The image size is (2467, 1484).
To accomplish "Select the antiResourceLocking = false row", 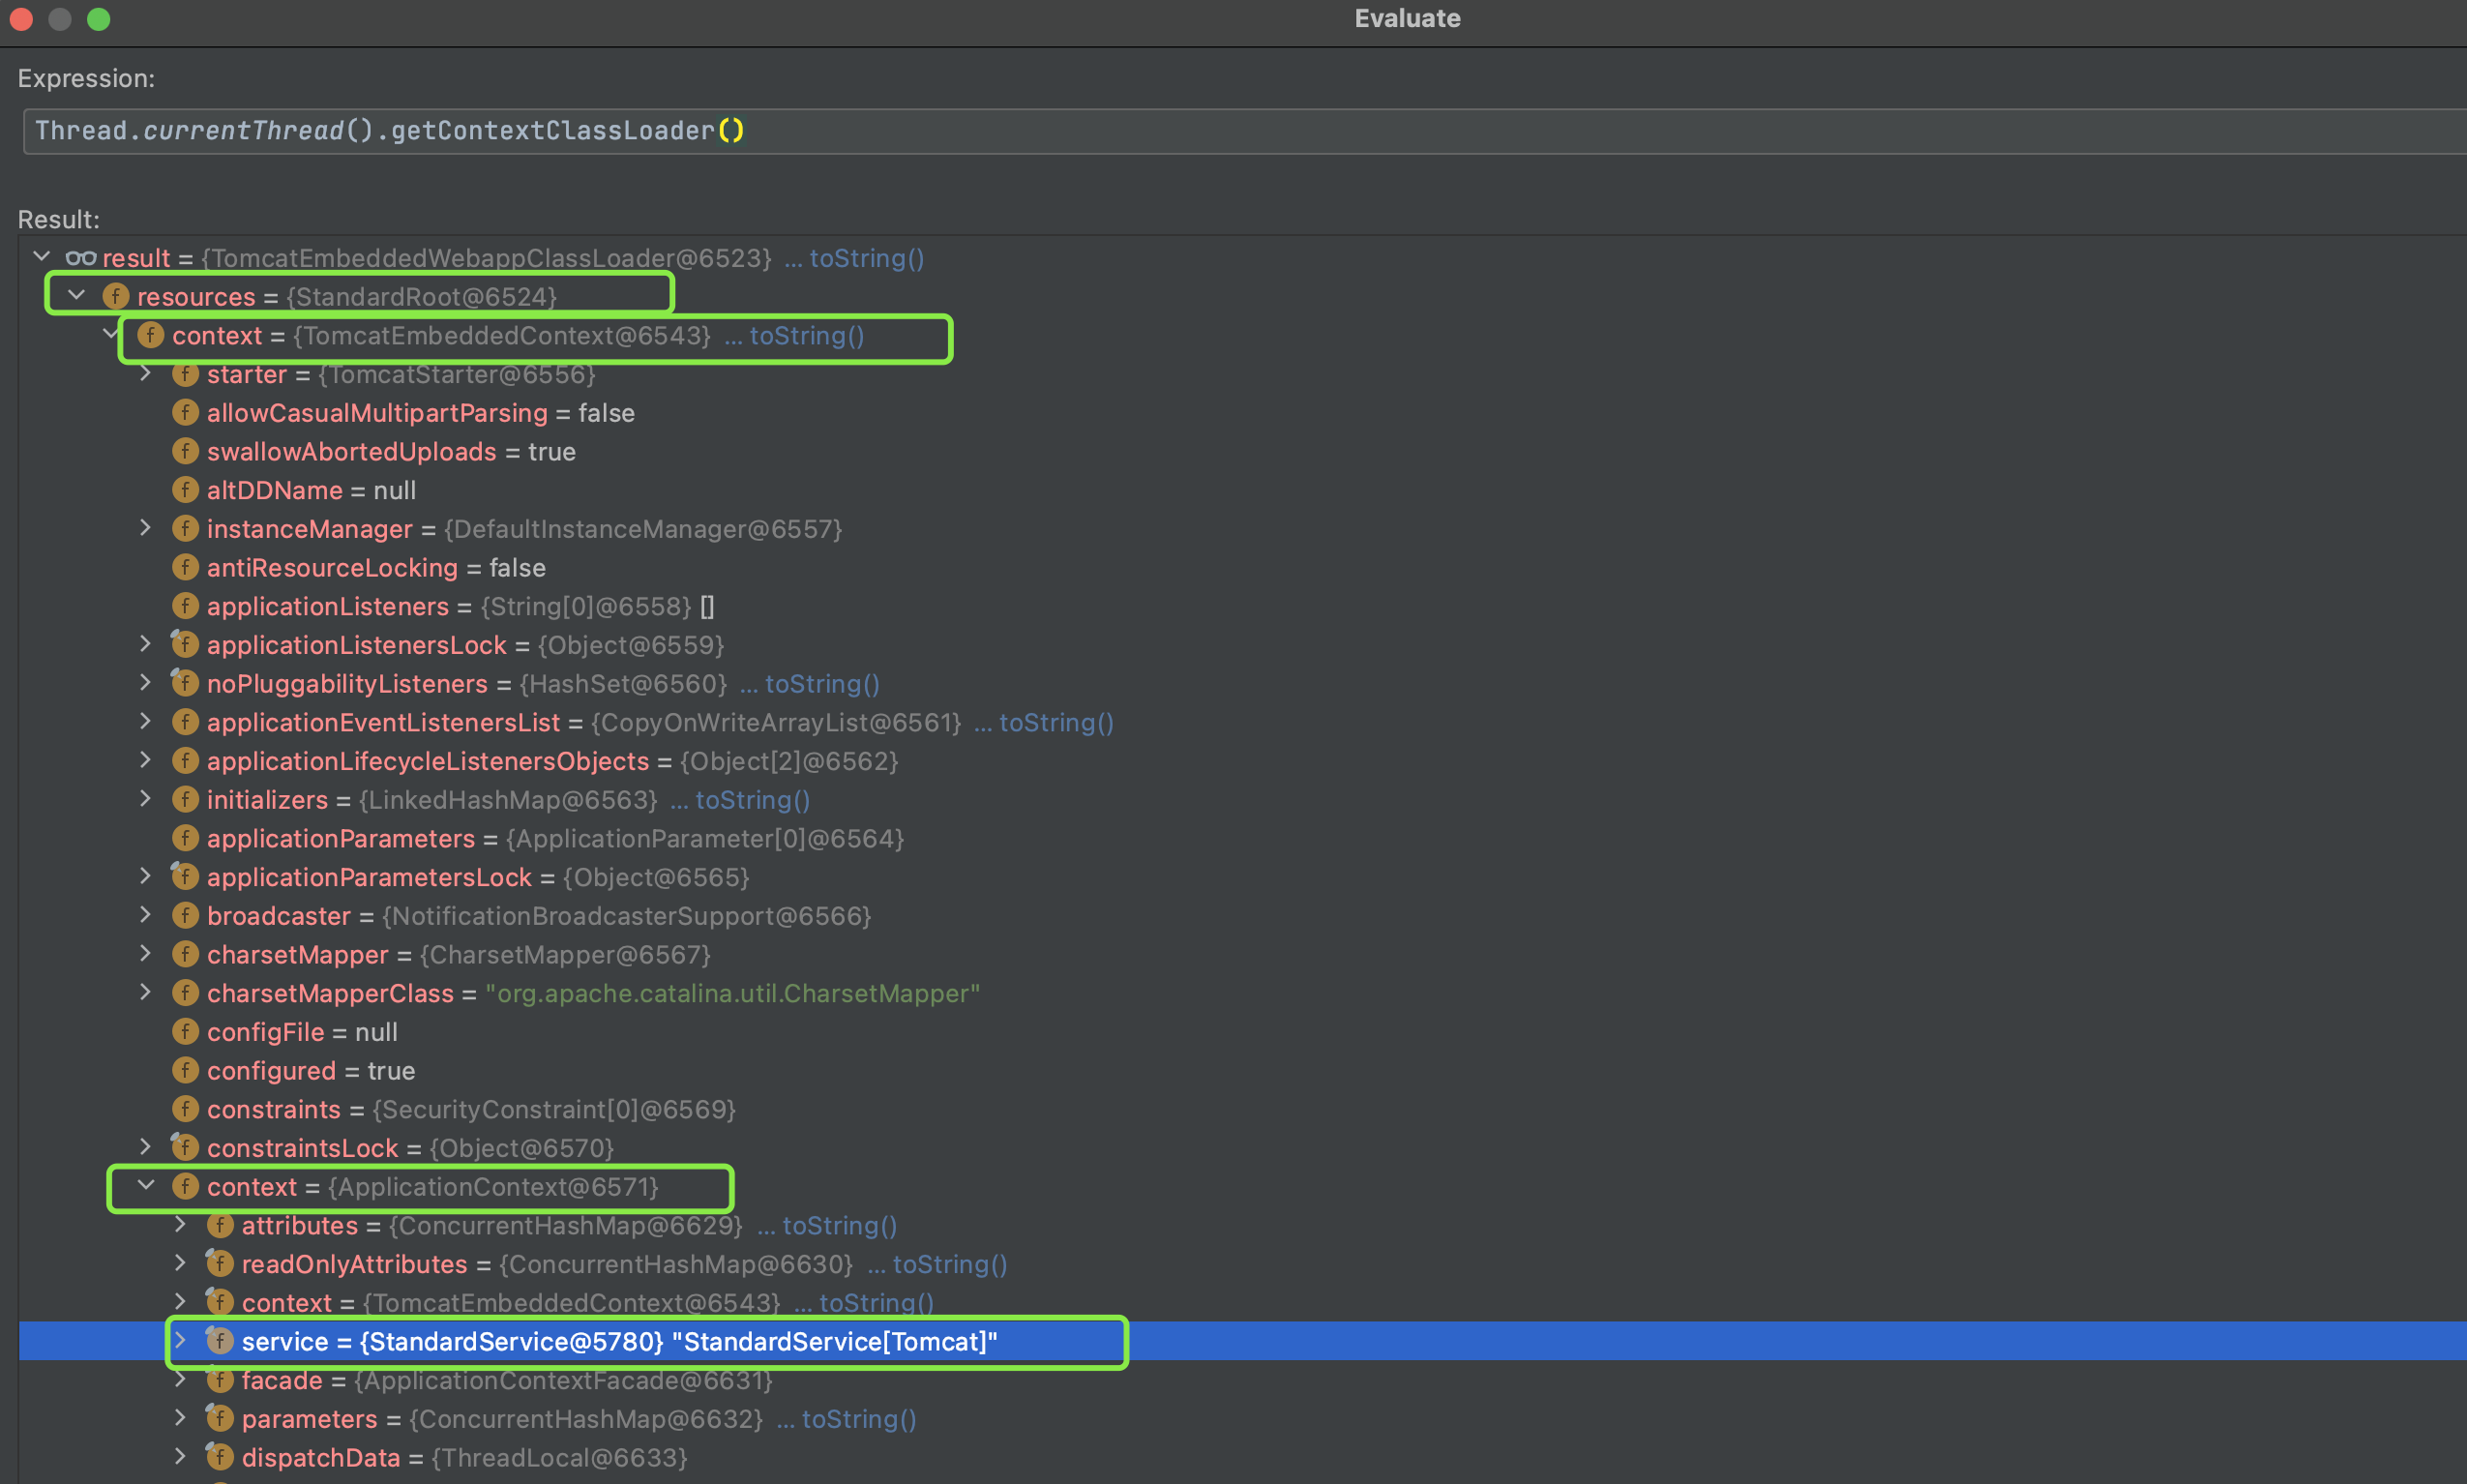I will point(1242,567).
